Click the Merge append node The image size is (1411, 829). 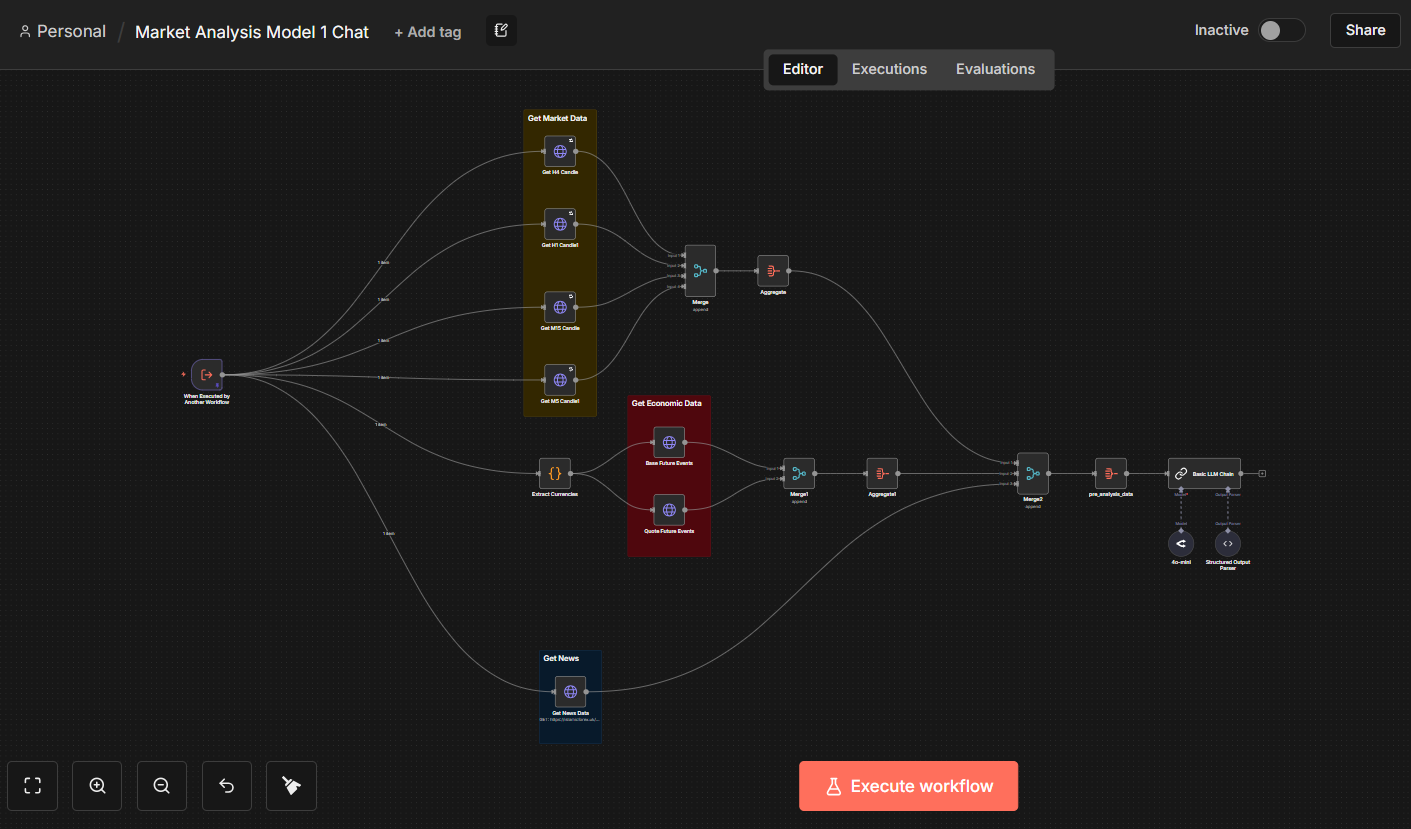699,271
